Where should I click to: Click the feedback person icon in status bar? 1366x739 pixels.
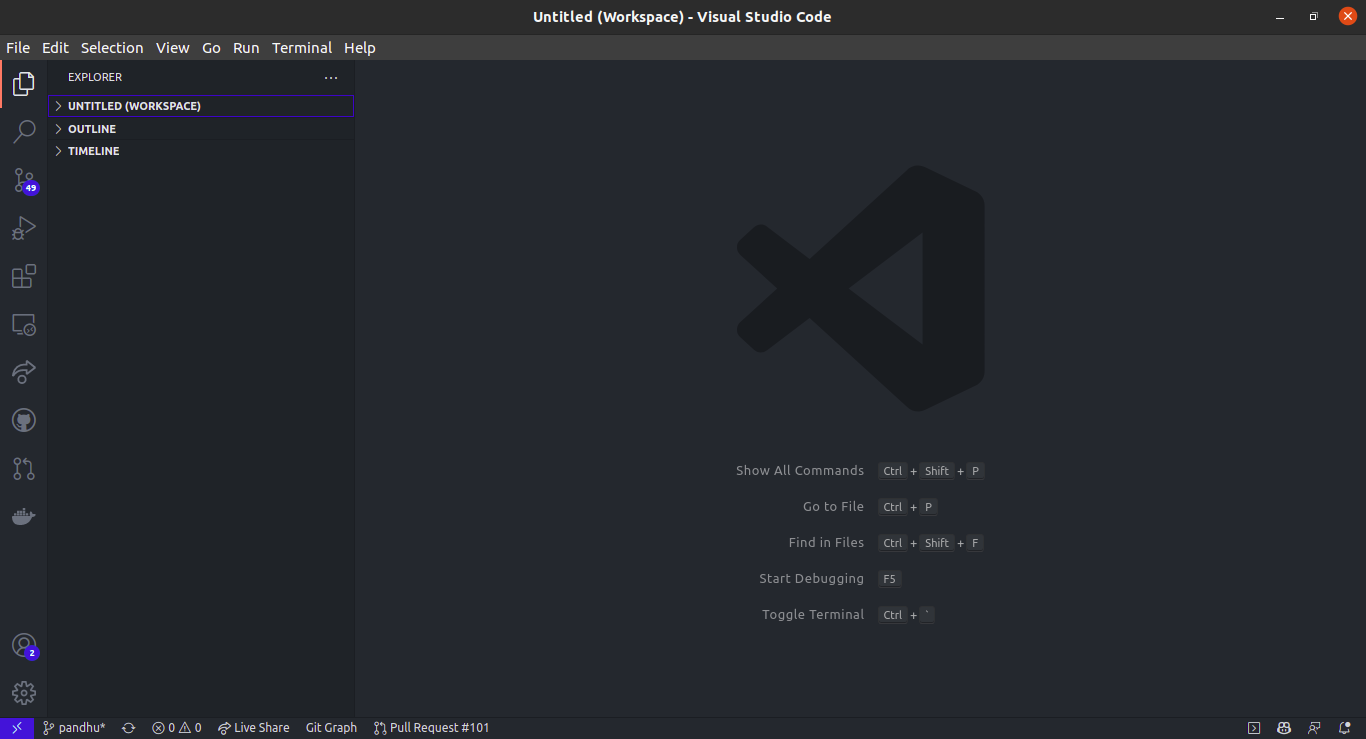pos(1314,728)
